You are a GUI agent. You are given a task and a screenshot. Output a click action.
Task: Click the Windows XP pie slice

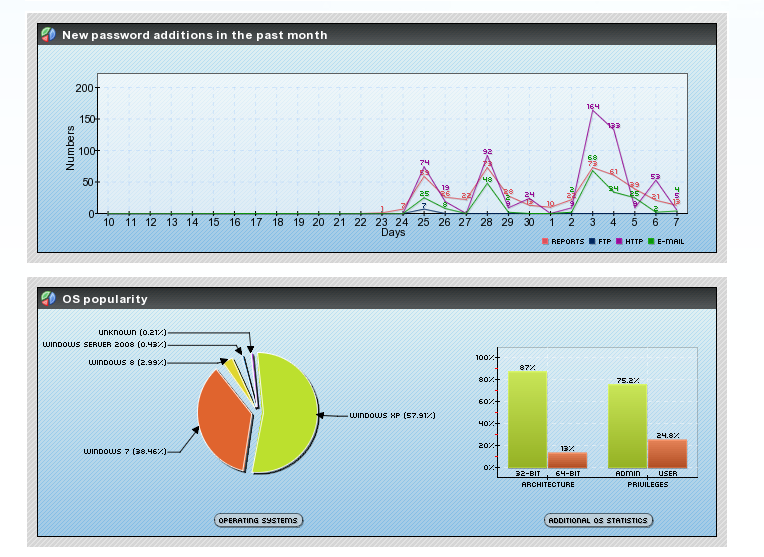coord(287,413)
